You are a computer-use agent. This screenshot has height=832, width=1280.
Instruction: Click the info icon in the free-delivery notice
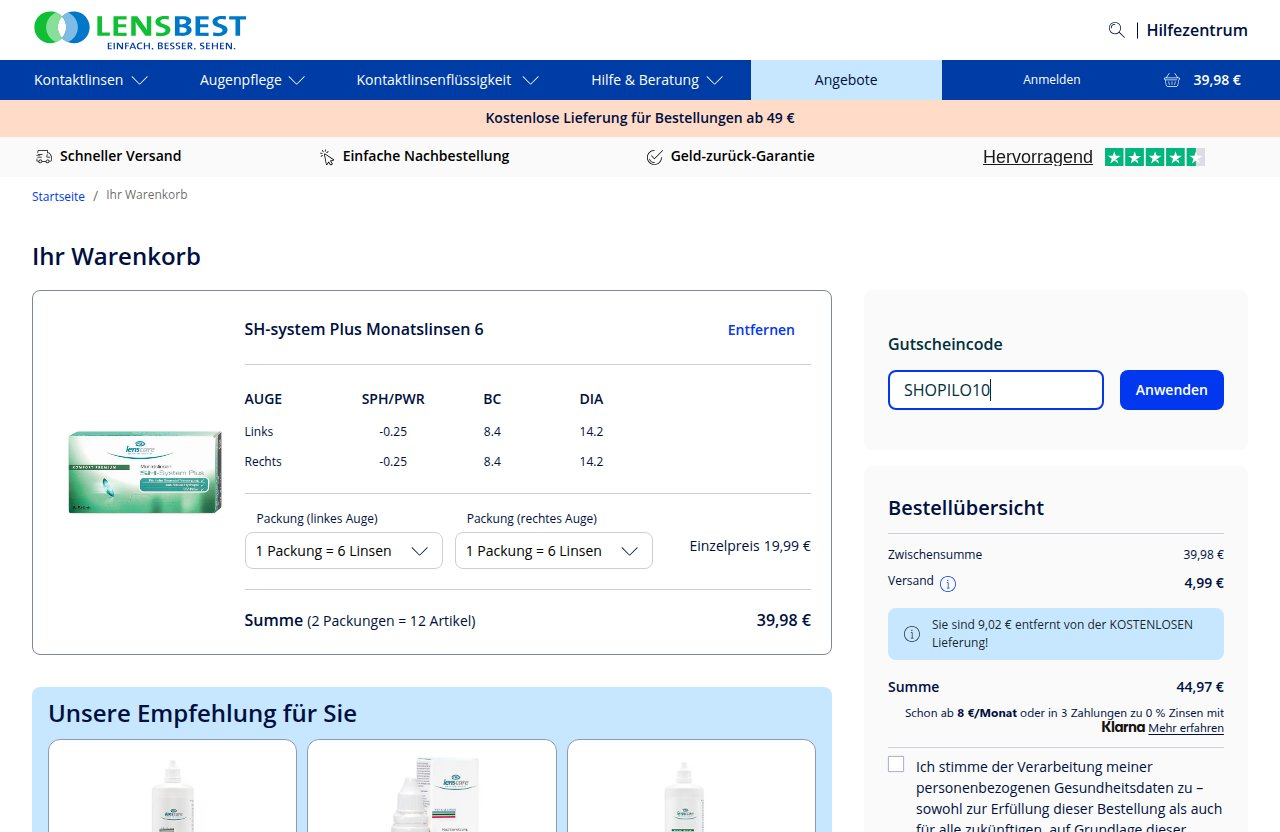pyautogui.click(x=912, y=633)
